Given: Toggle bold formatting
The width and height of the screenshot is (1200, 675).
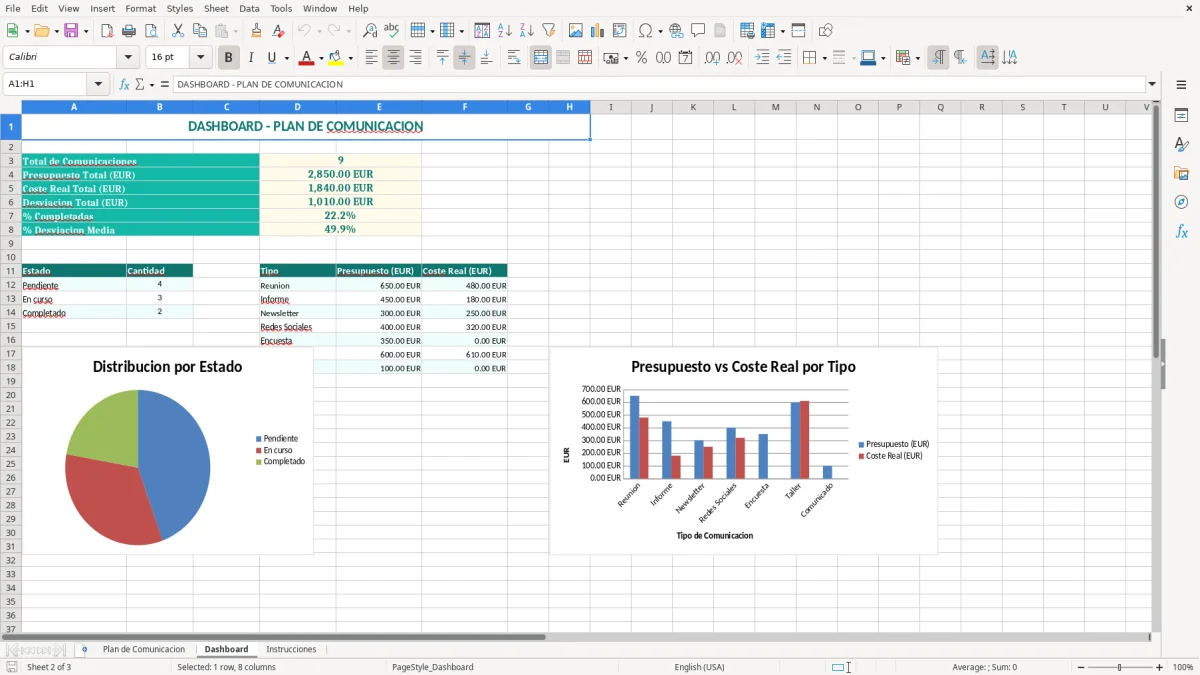Looking at the screenshot, I should (x=228, y=58).
